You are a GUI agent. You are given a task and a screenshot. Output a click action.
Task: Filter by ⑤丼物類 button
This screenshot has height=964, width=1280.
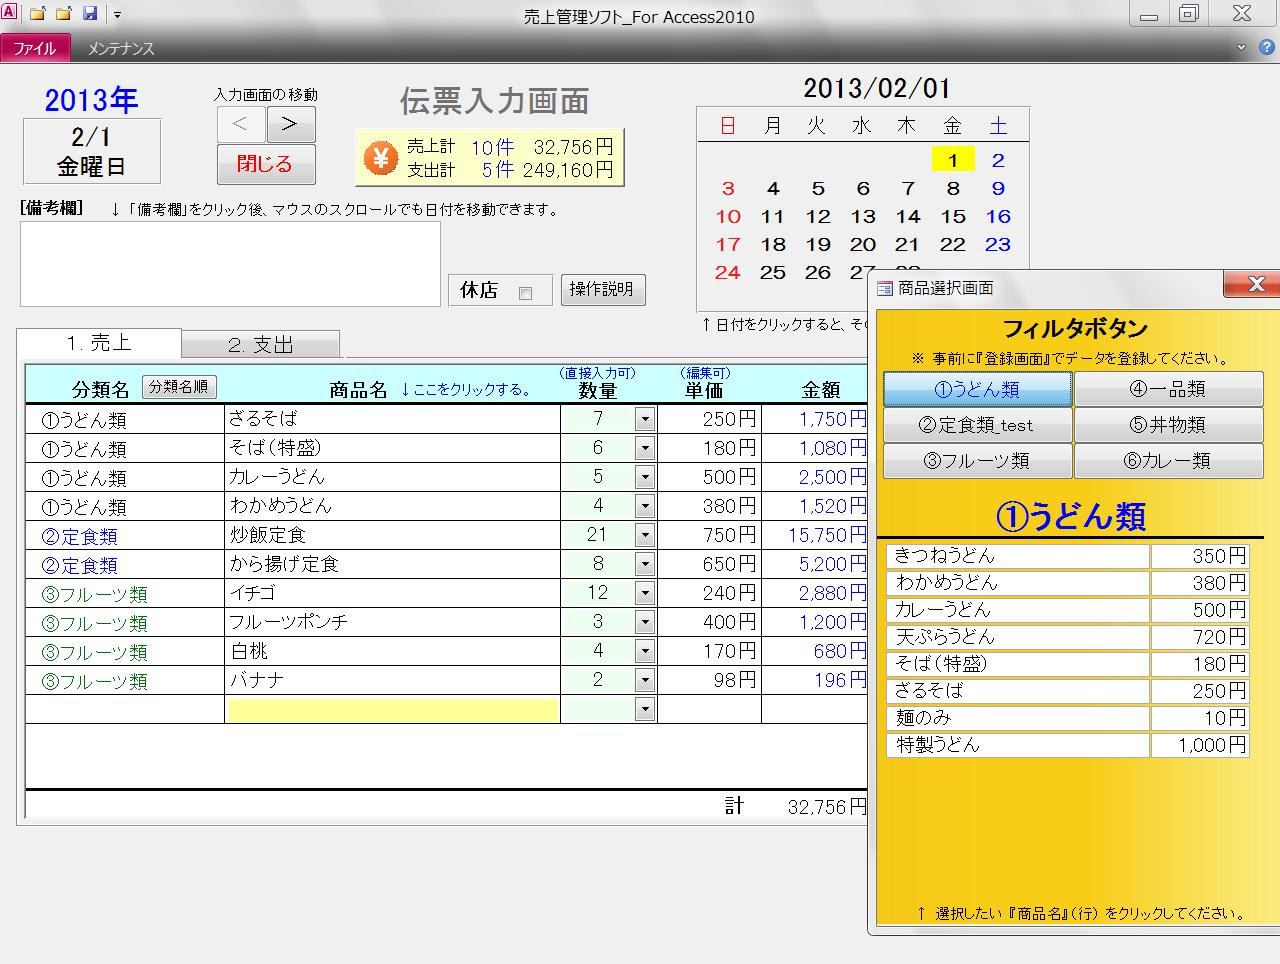tap(1169, 425)
